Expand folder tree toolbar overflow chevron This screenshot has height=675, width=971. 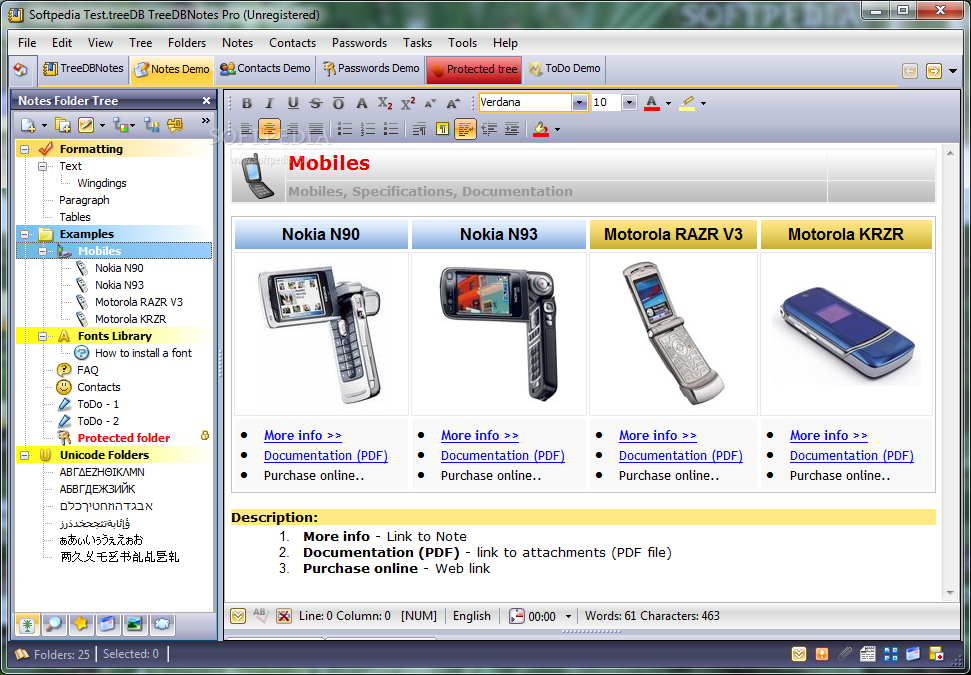point(206,121)
